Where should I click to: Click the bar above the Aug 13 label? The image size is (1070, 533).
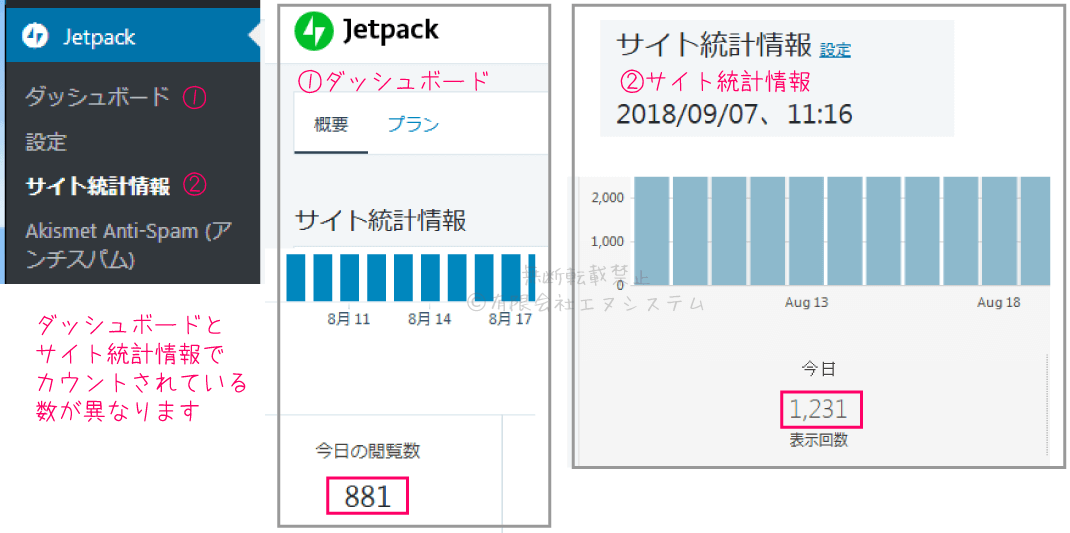(x=807, y=231)
